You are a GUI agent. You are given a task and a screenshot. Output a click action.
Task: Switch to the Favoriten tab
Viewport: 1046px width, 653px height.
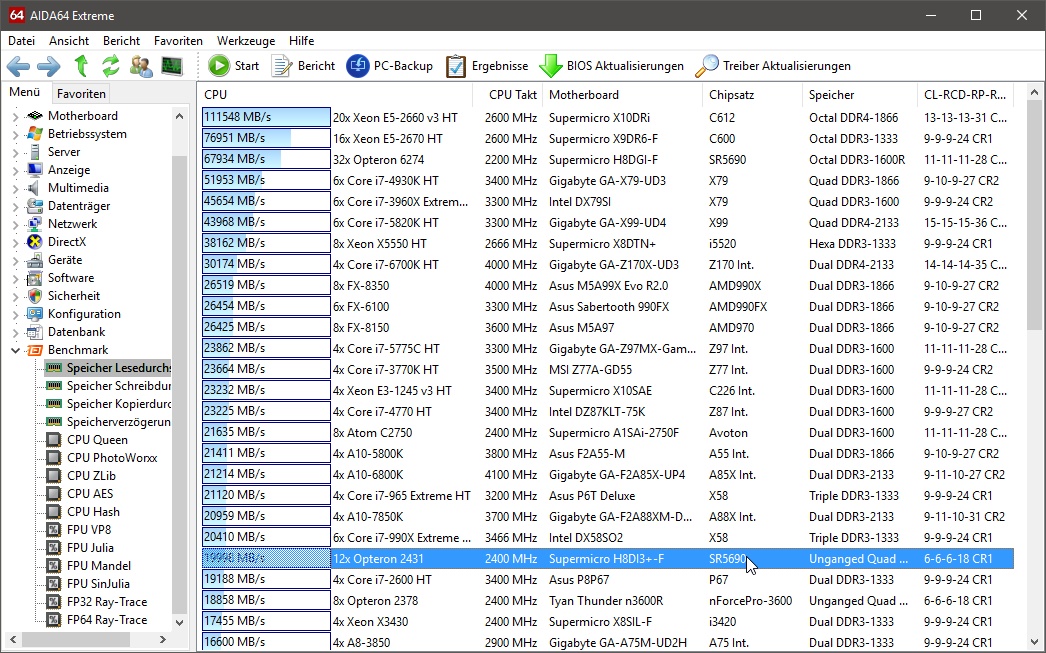[x=81, y=93]
